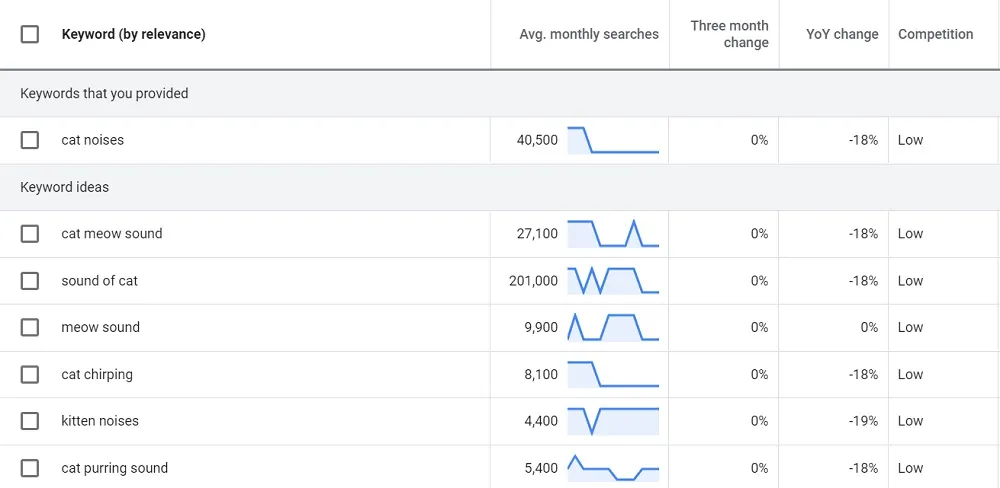This screenshot has height=488, width=1000.
Task: Open the cat noises trend sparkline
Action: pos(613,140)
